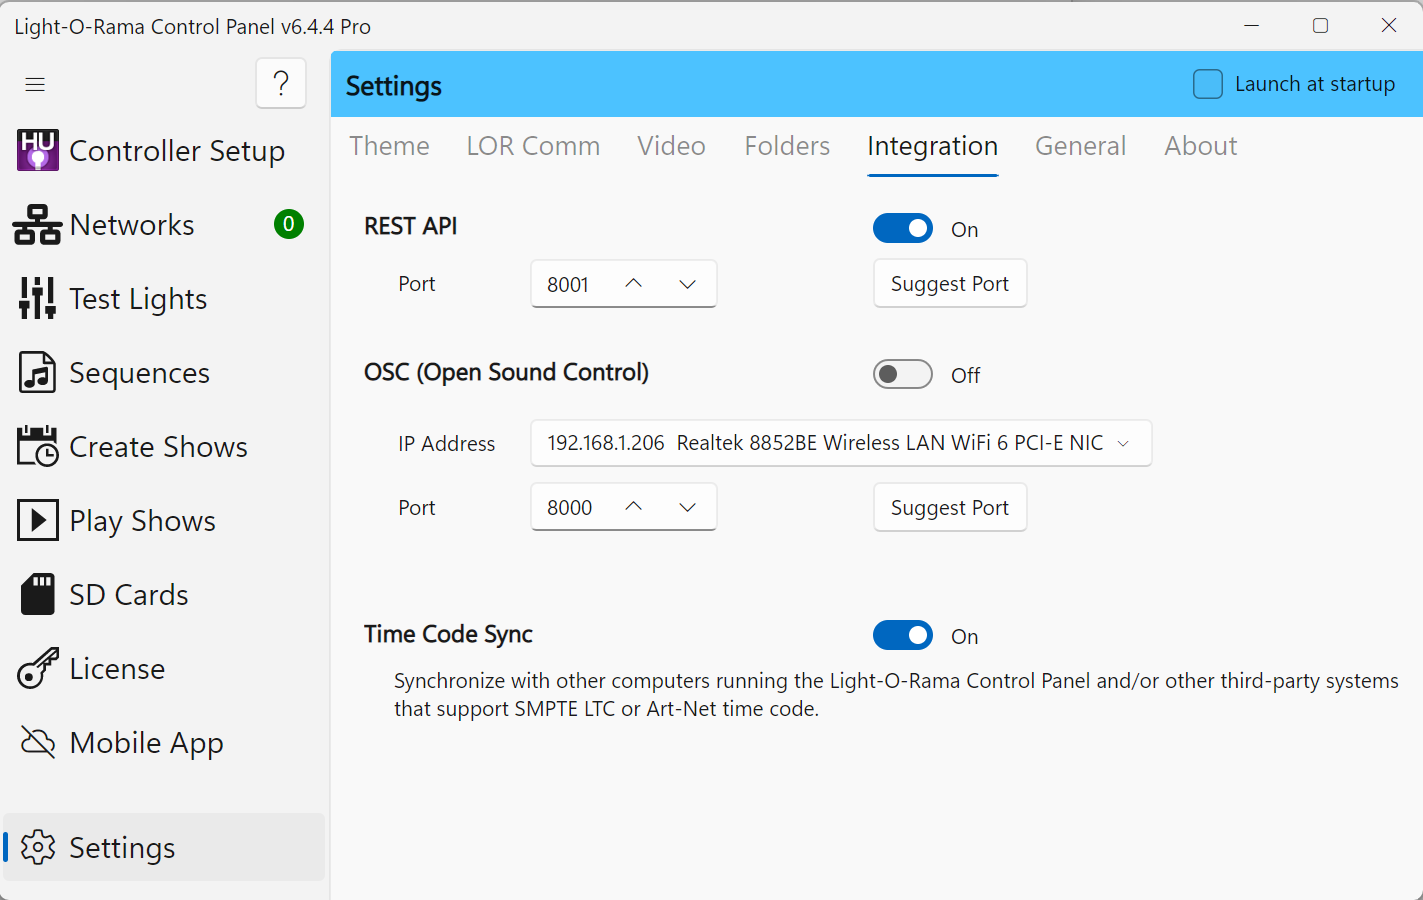1423x900 pixels.
Task: Open the Test Lights sliders icon
Action: click(x=38, y=299)
